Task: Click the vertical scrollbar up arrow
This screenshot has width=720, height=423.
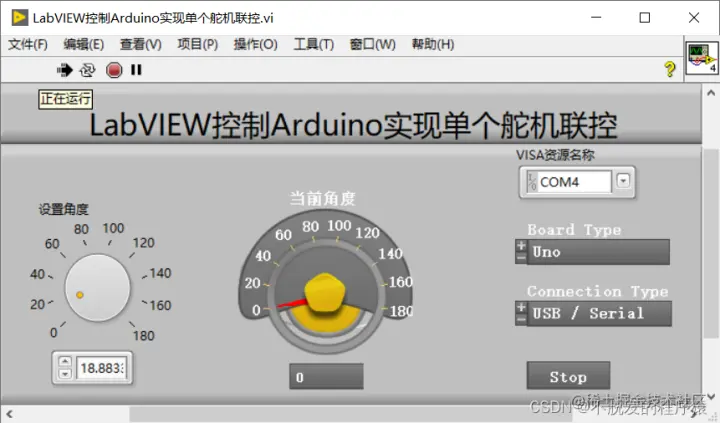Action: click(x=711, y=92)
